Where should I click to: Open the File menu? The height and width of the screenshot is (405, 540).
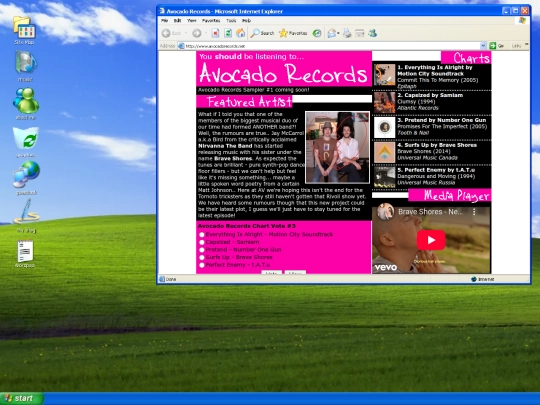click(165, 21)
